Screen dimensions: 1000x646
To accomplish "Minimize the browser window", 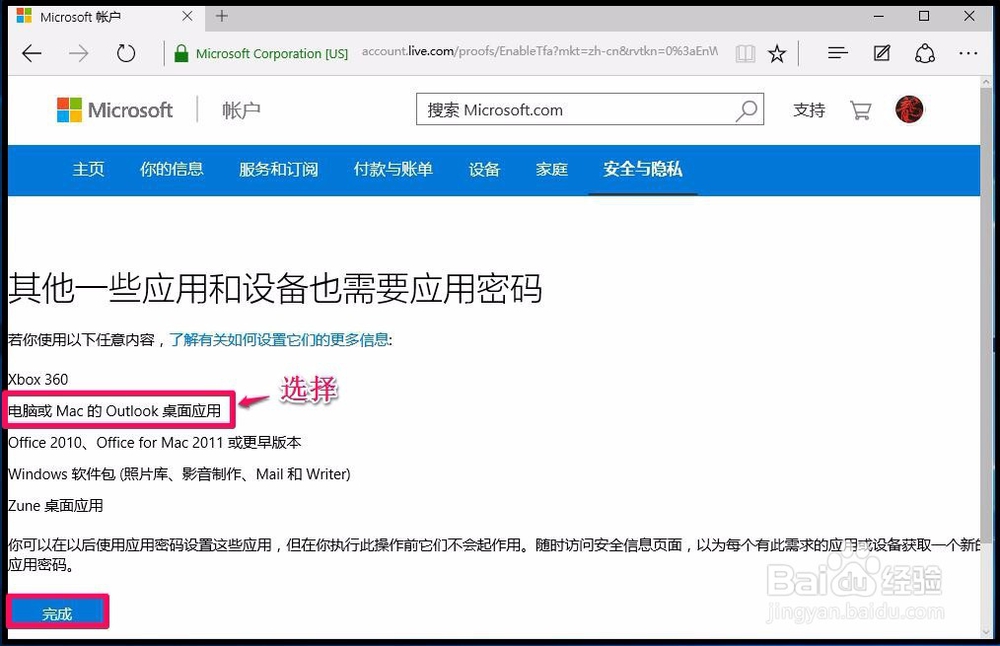I will click(x=879, y=16).
